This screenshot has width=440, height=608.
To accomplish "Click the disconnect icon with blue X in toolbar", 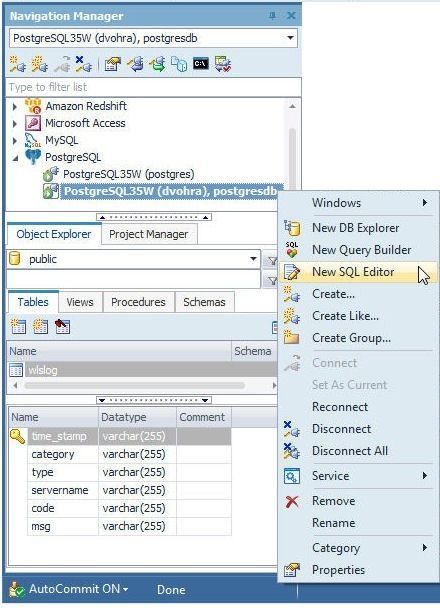I will 83,64.
